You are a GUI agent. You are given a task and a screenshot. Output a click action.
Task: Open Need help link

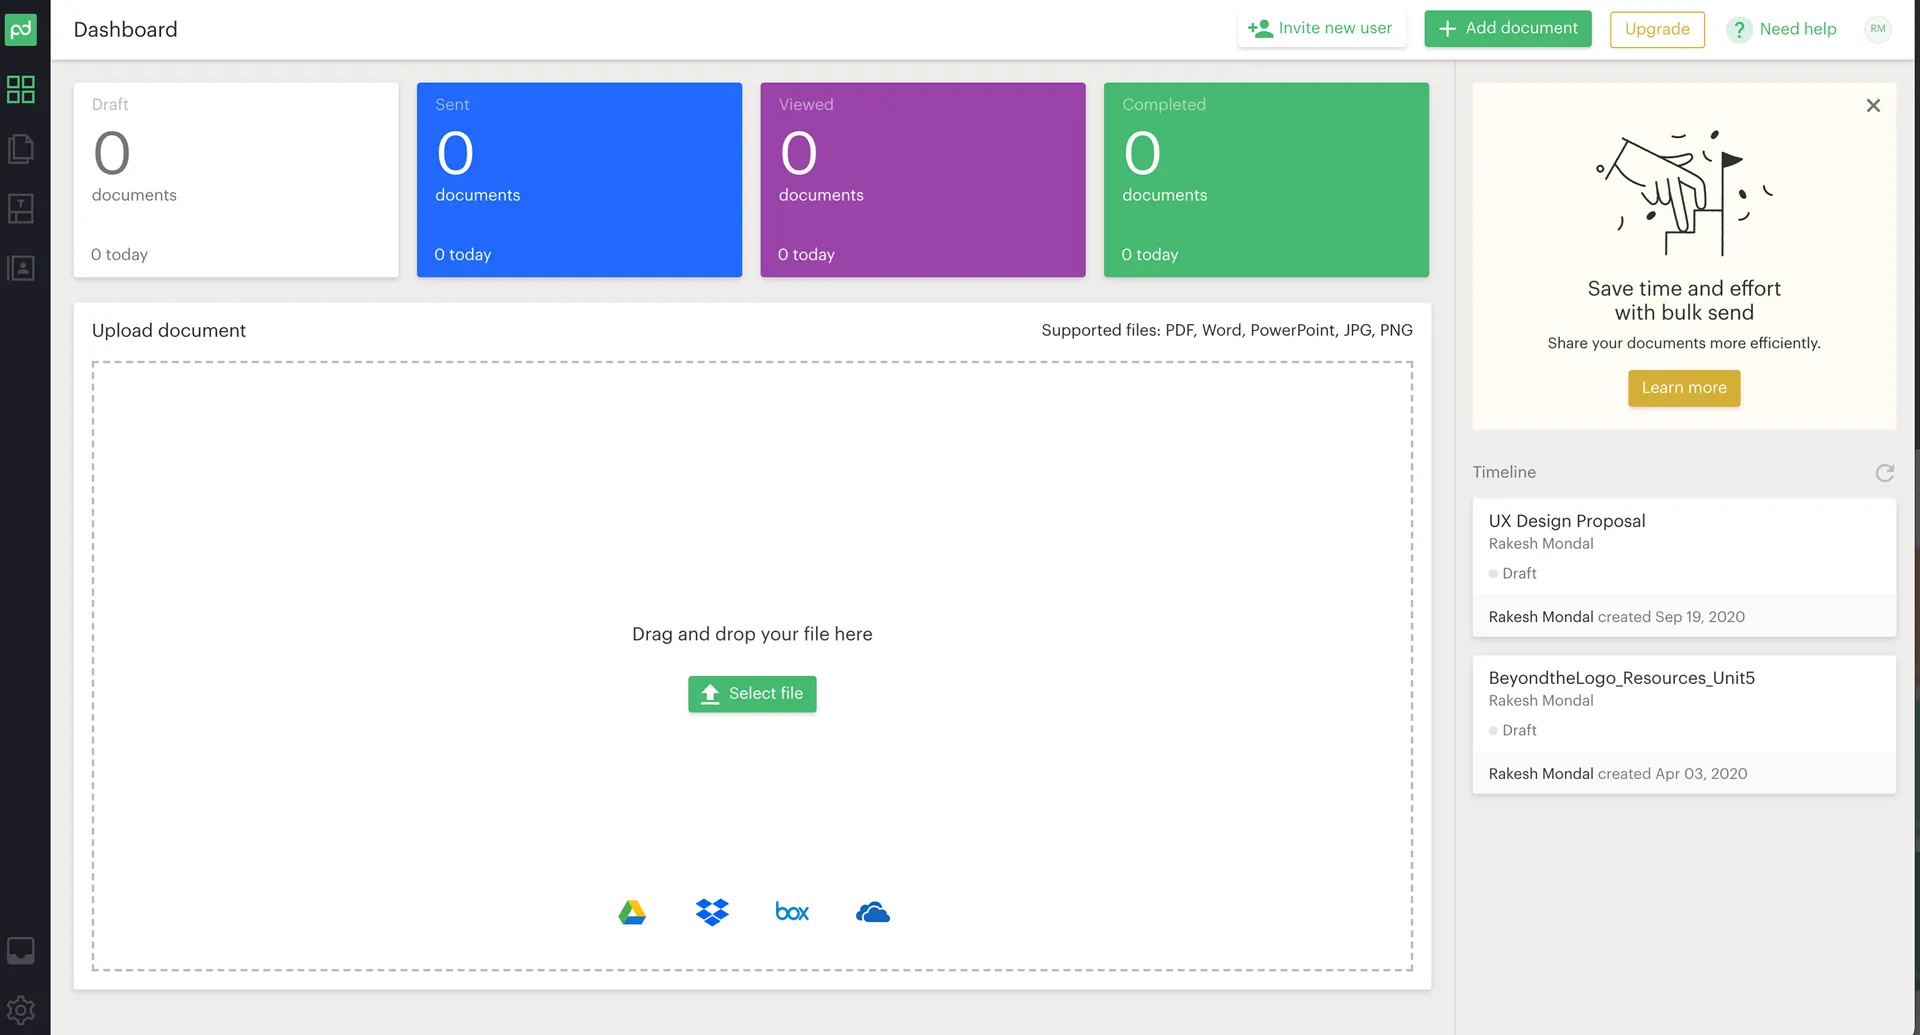[1782, 29]
